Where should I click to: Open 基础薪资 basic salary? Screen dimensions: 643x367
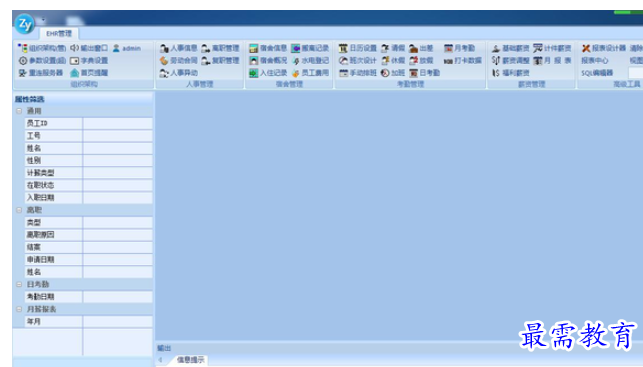(511, 48)
